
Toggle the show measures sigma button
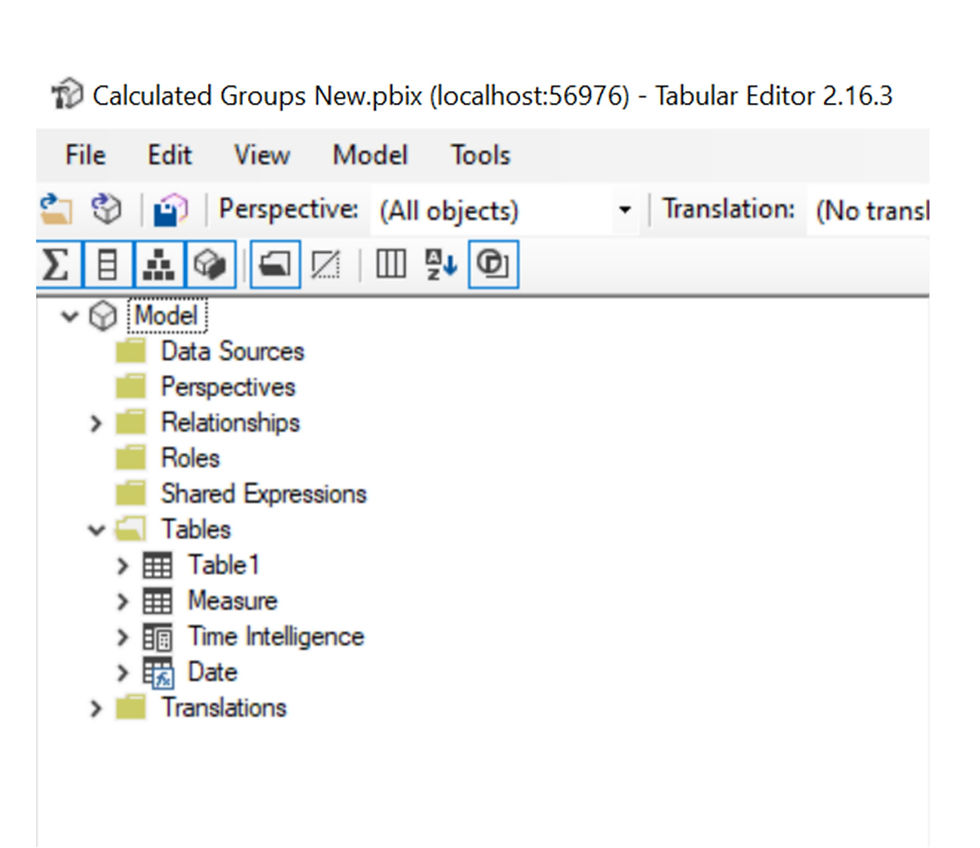click(x=56, y=264)
